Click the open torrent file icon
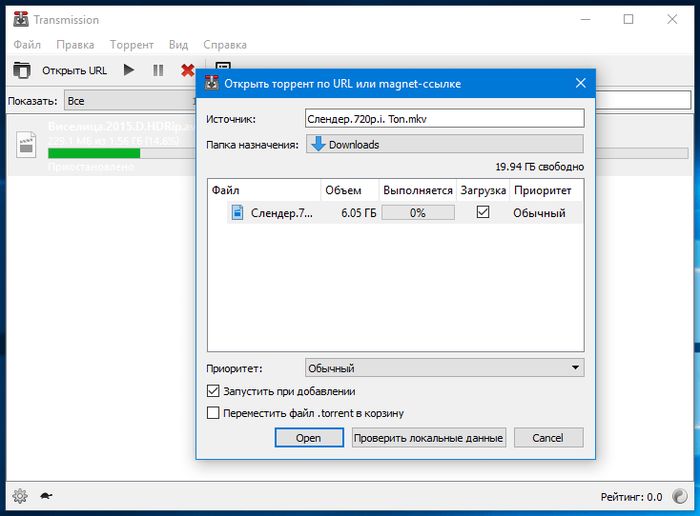The width and height of the screenshot is (700, 516). pos(21,70)
